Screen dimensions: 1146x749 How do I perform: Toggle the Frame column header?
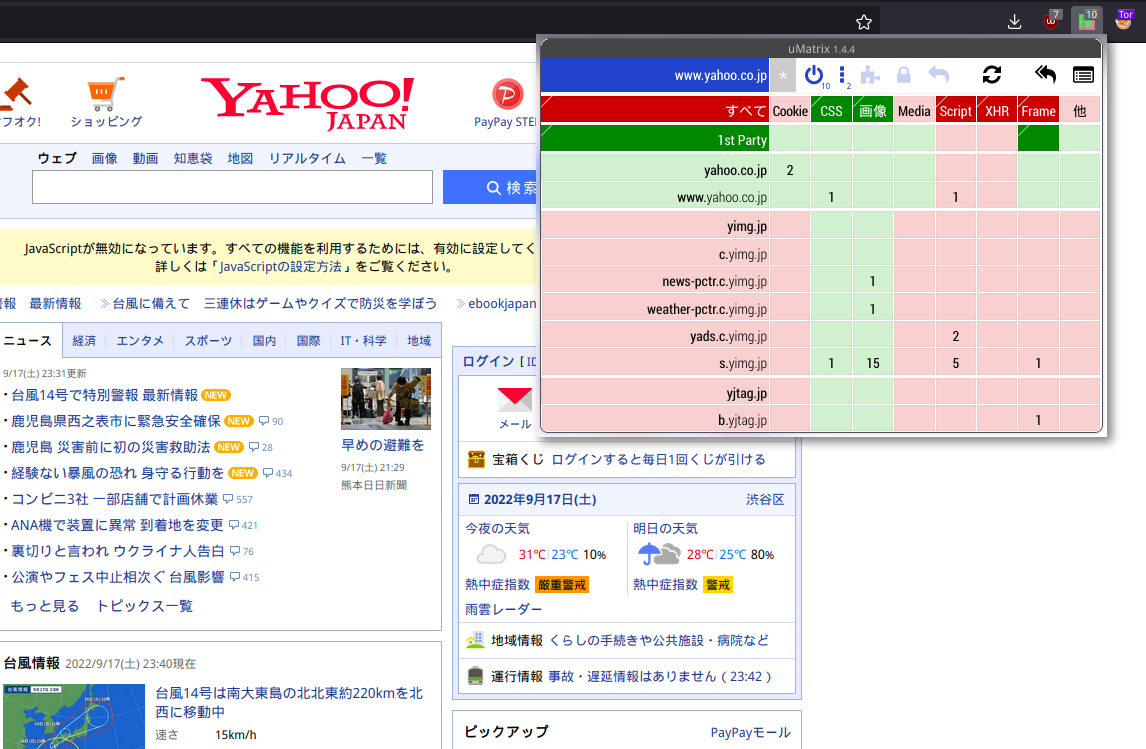point(1039,110)
